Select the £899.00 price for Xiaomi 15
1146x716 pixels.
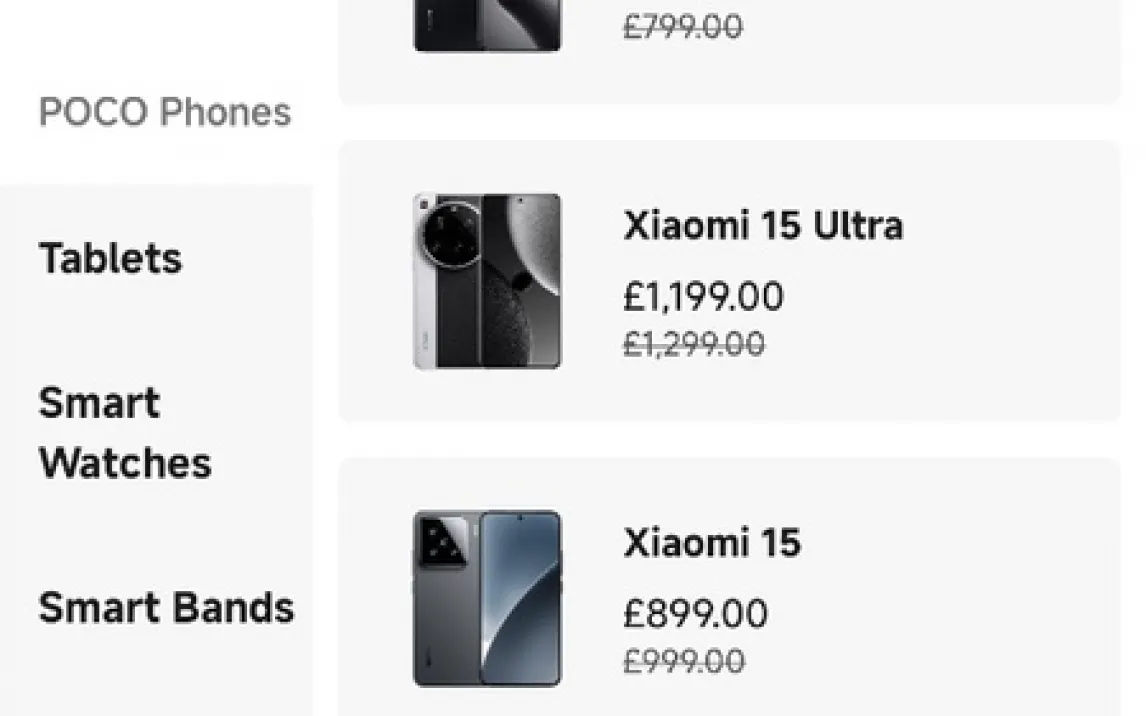click(695, 613)
